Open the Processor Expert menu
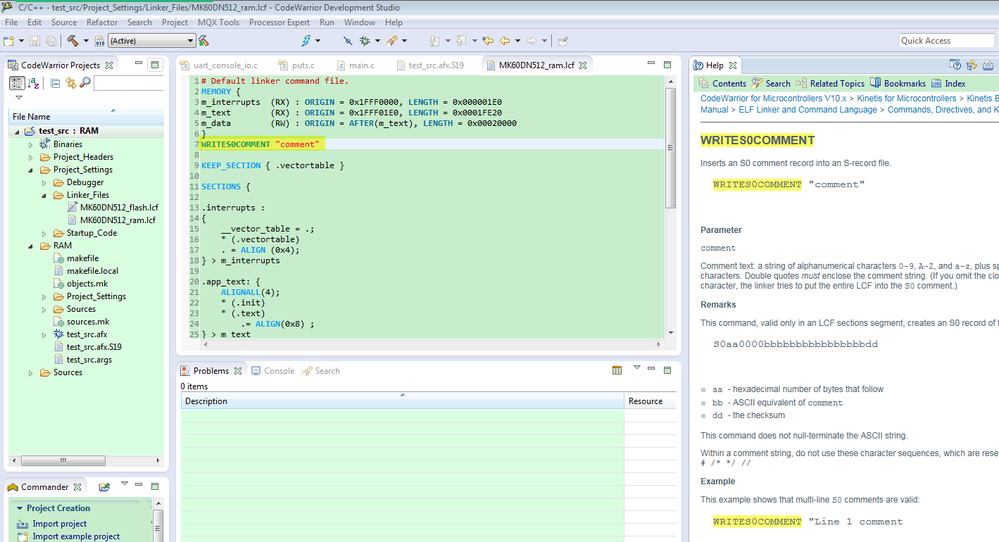The height and width of the screenshot is (542, 999). point(279,22)
